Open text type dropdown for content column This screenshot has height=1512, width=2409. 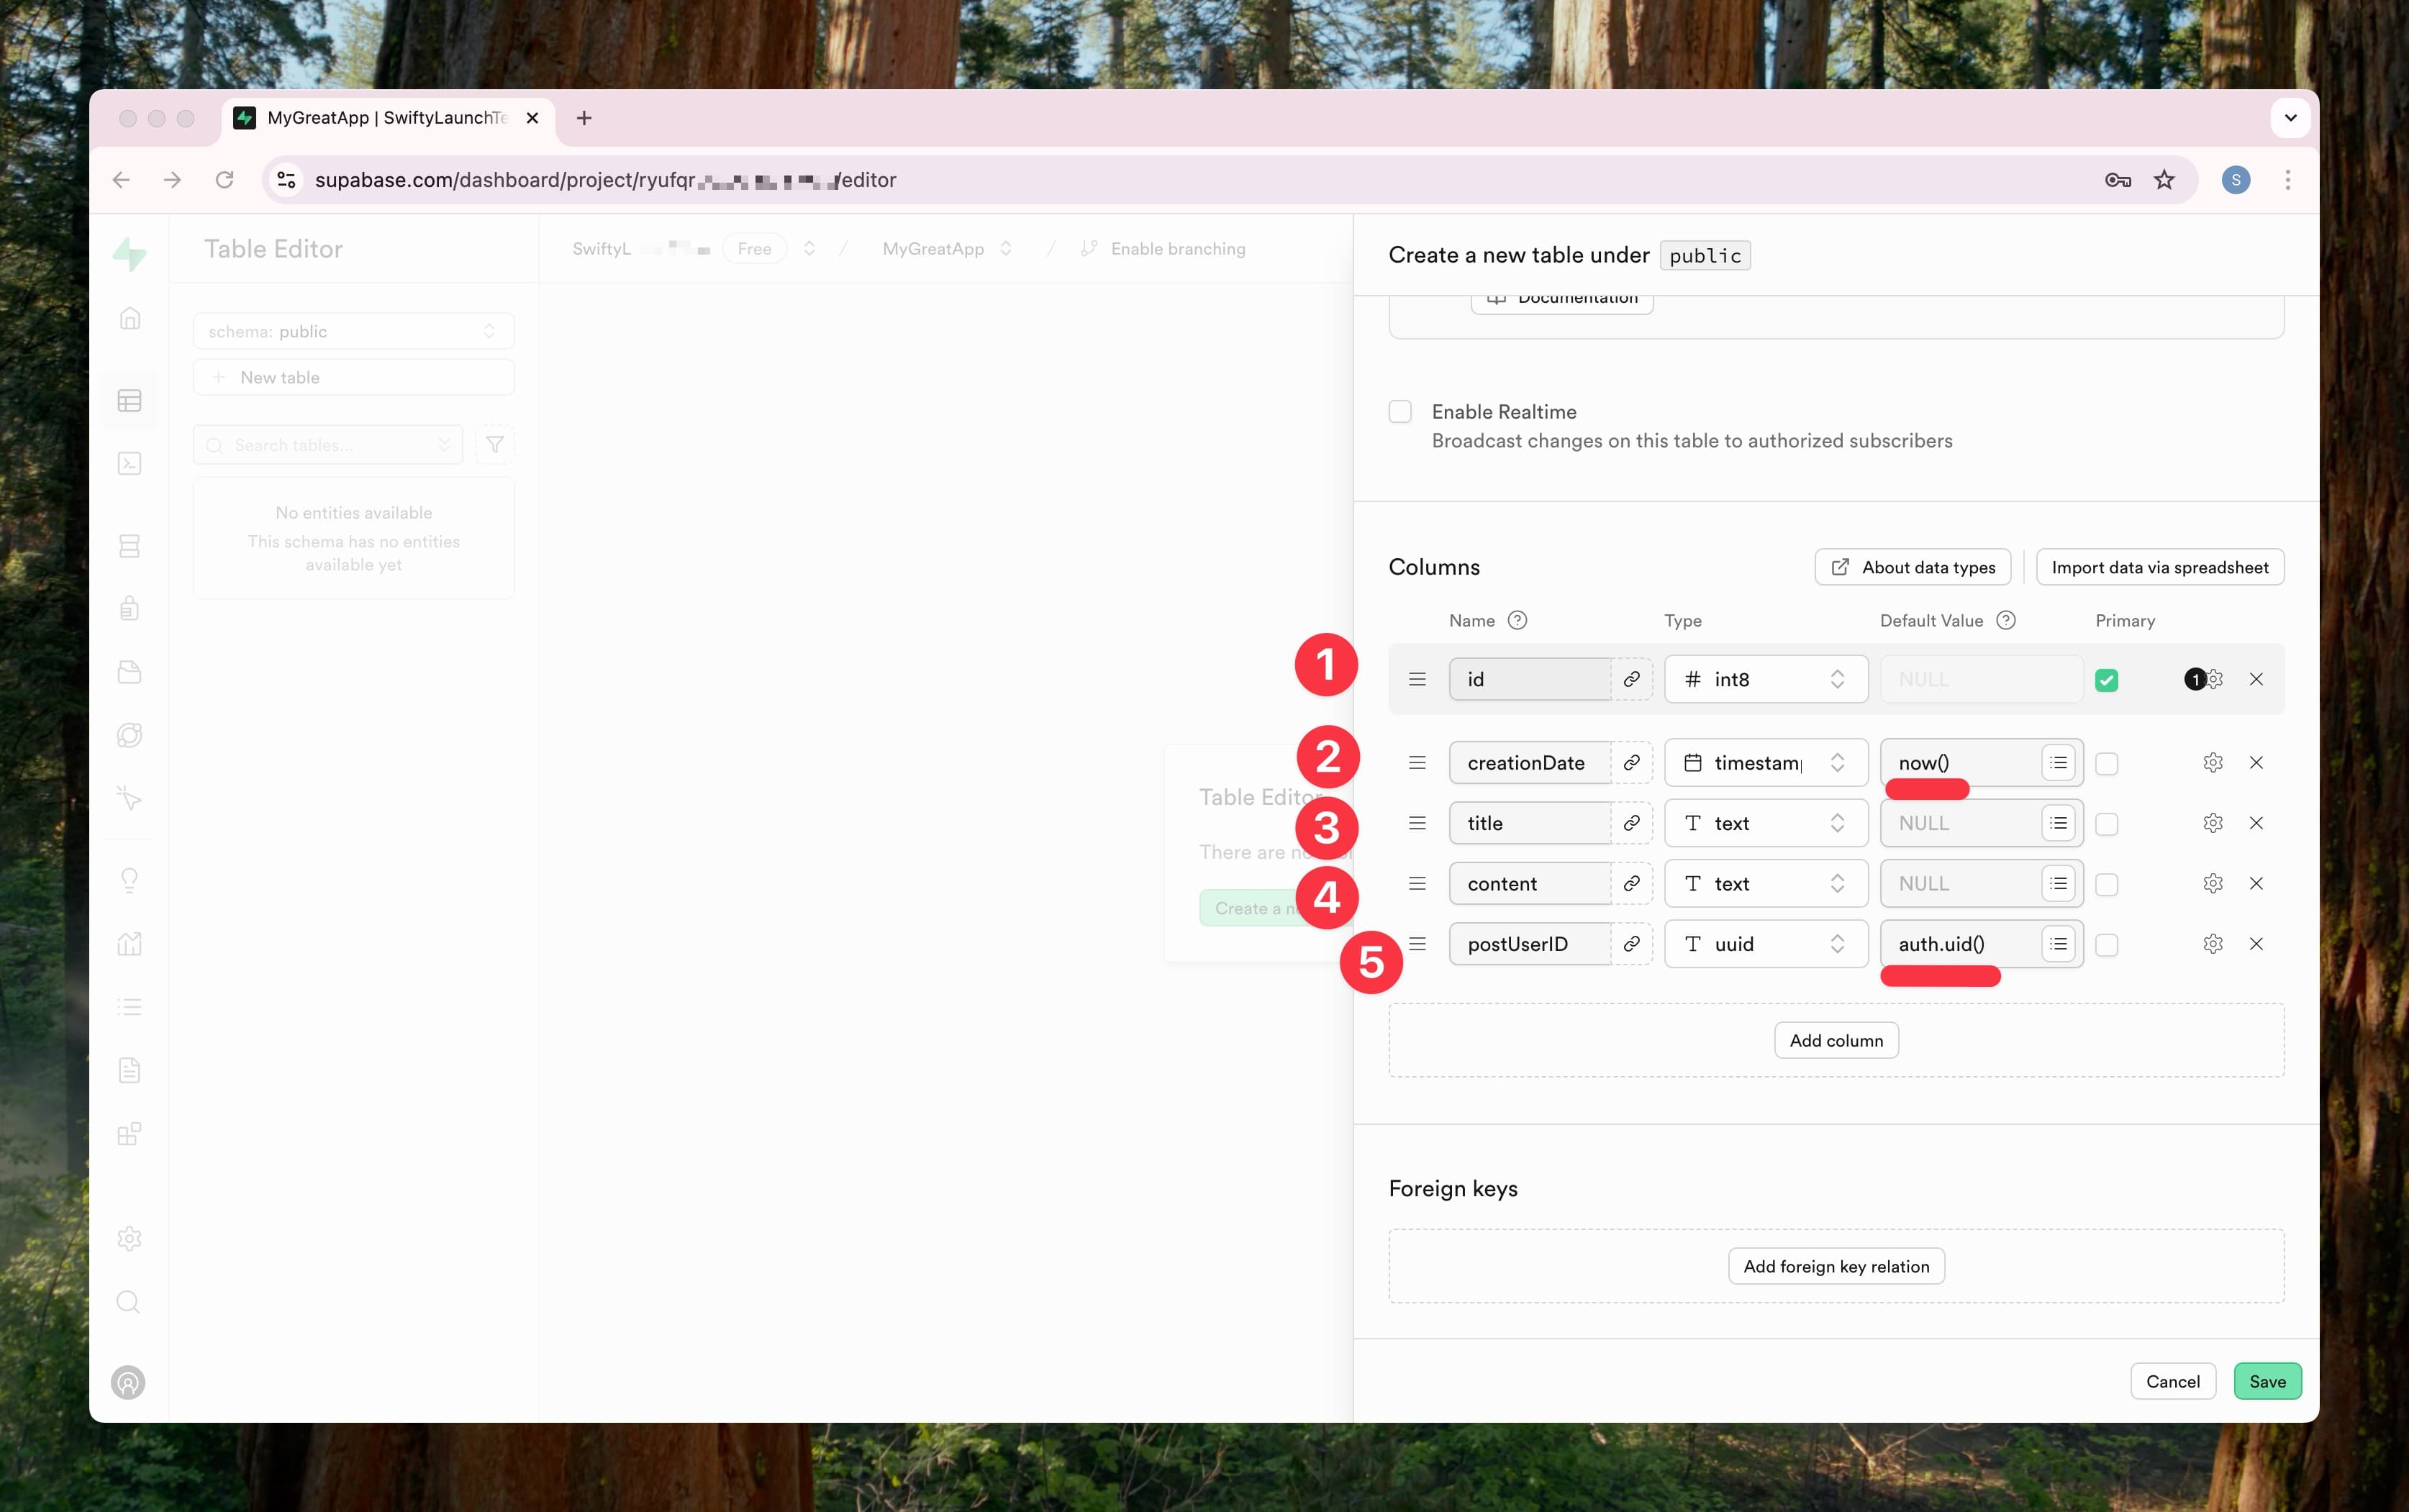[1766, 883]
